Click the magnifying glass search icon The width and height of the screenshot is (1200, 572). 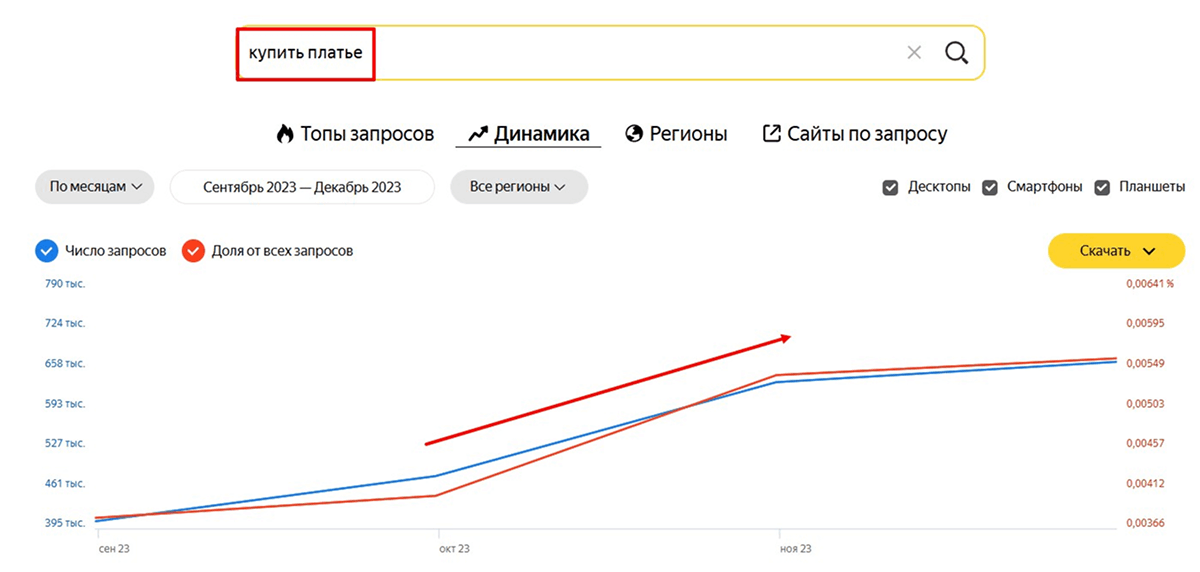coord(957,53)
